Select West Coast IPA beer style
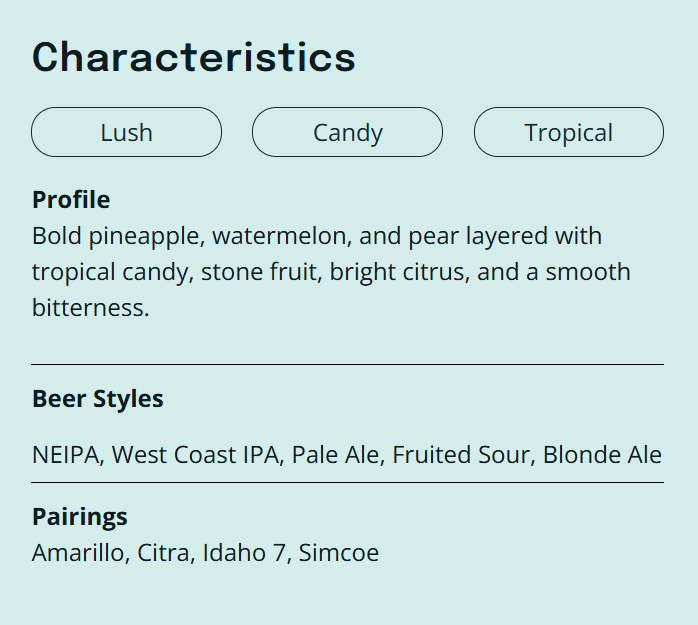 pos(195,455)
